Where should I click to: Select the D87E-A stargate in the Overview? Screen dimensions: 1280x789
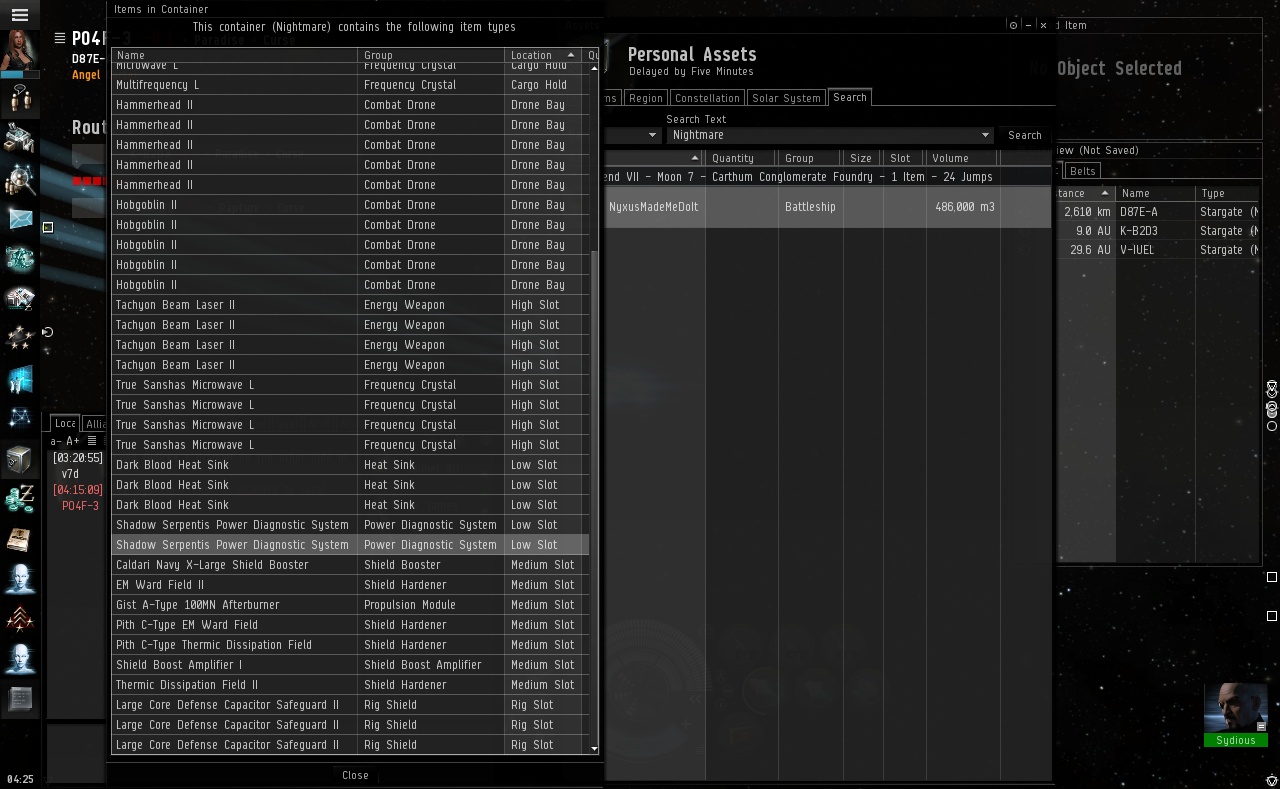[1158, 212]
